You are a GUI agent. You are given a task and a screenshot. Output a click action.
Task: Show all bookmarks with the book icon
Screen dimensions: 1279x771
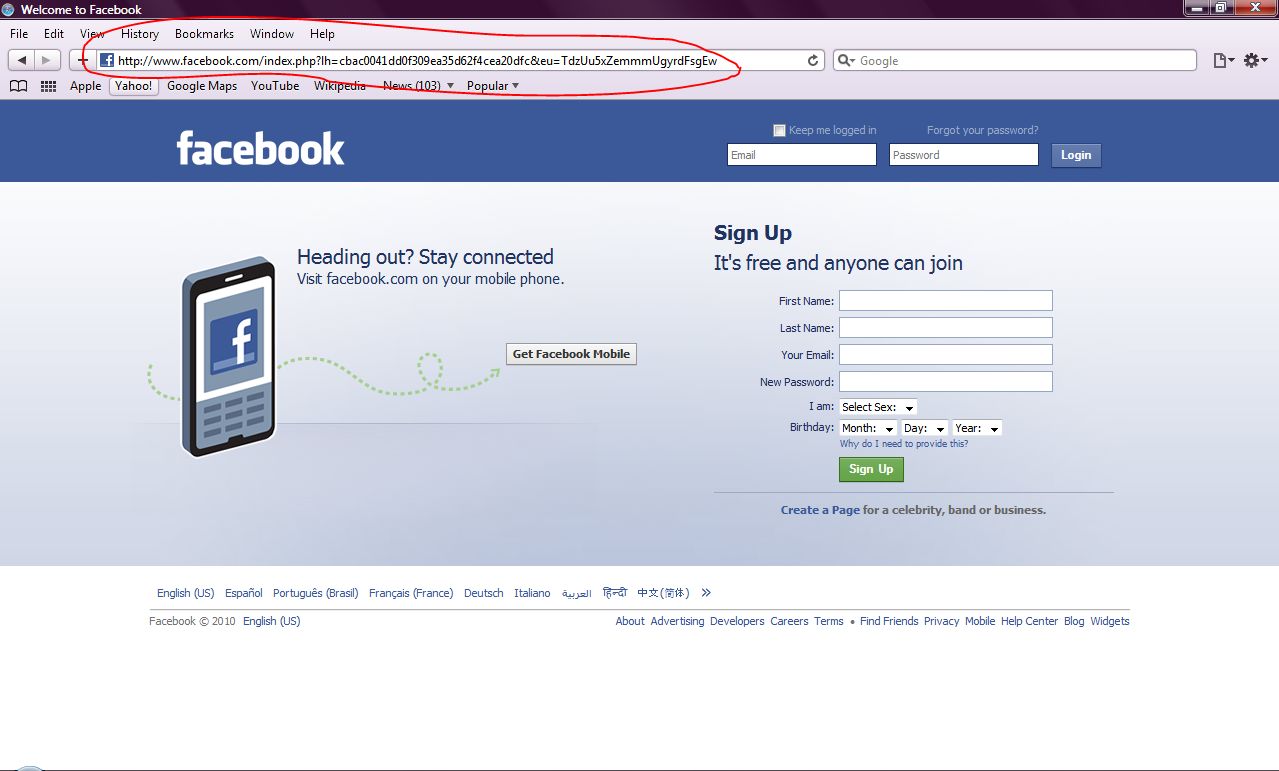click(18, 86)
